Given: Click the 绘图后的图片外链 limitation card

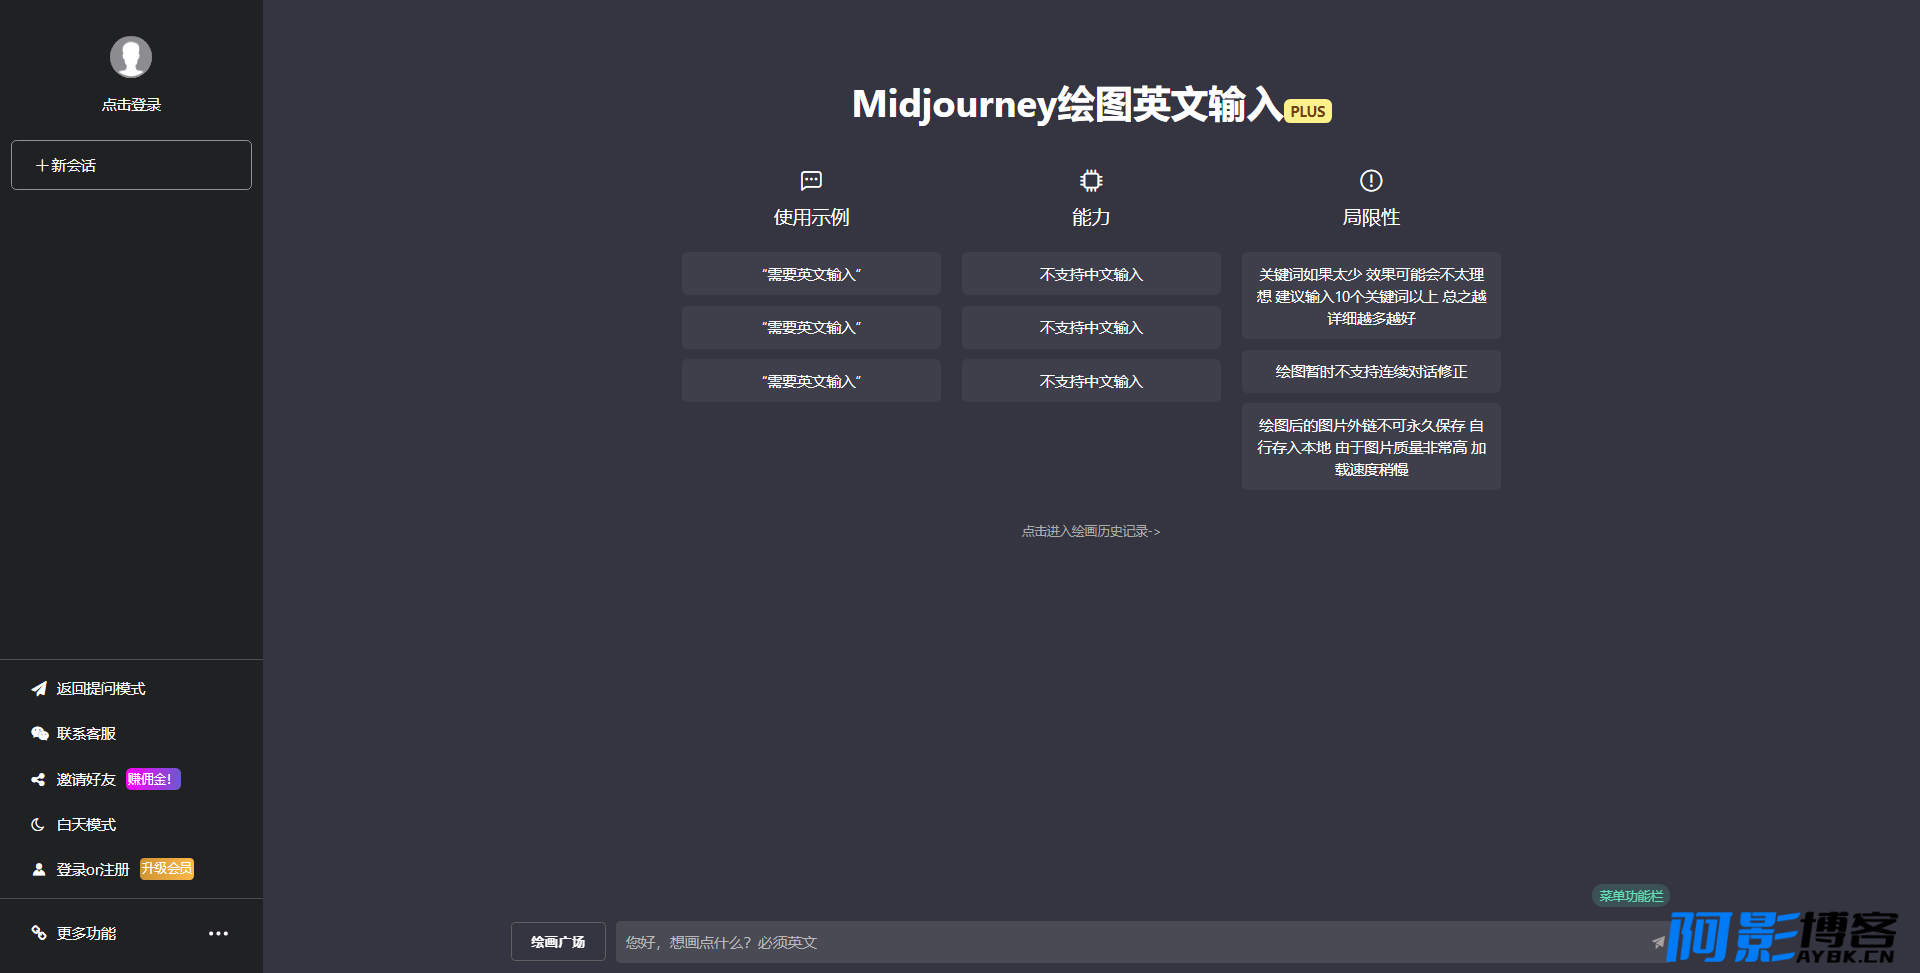Looking at the screenshot, I should tap(1371, 447).
